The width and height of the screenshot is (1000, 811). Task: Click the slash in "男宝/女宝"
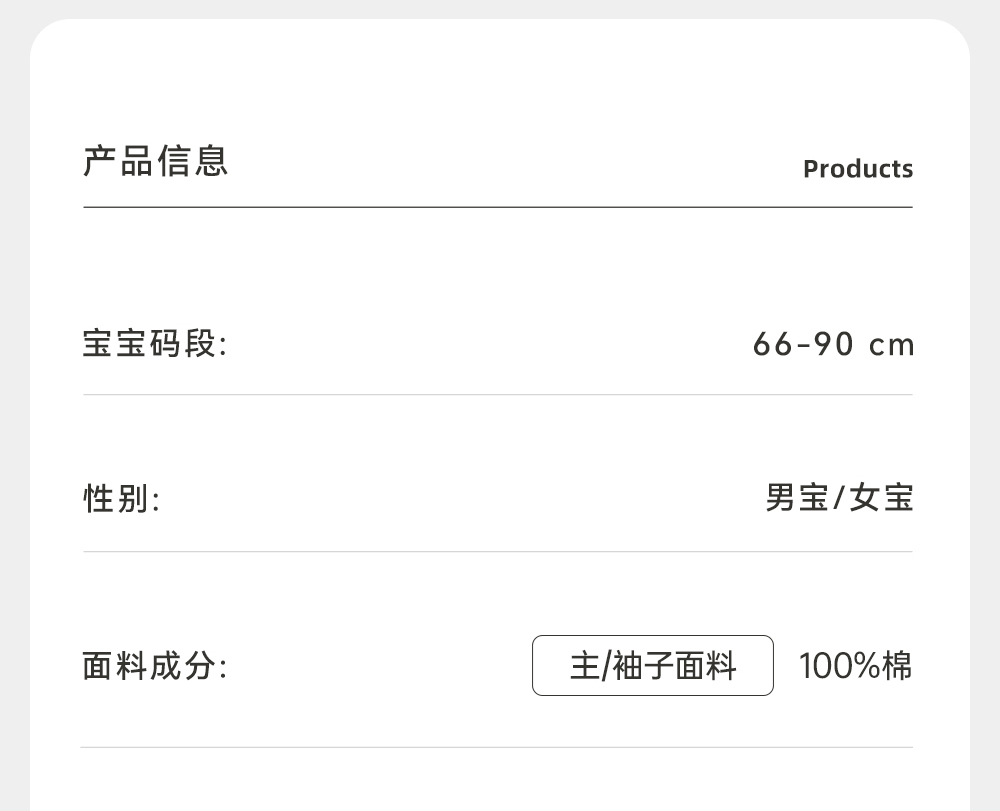pos(839,497)
